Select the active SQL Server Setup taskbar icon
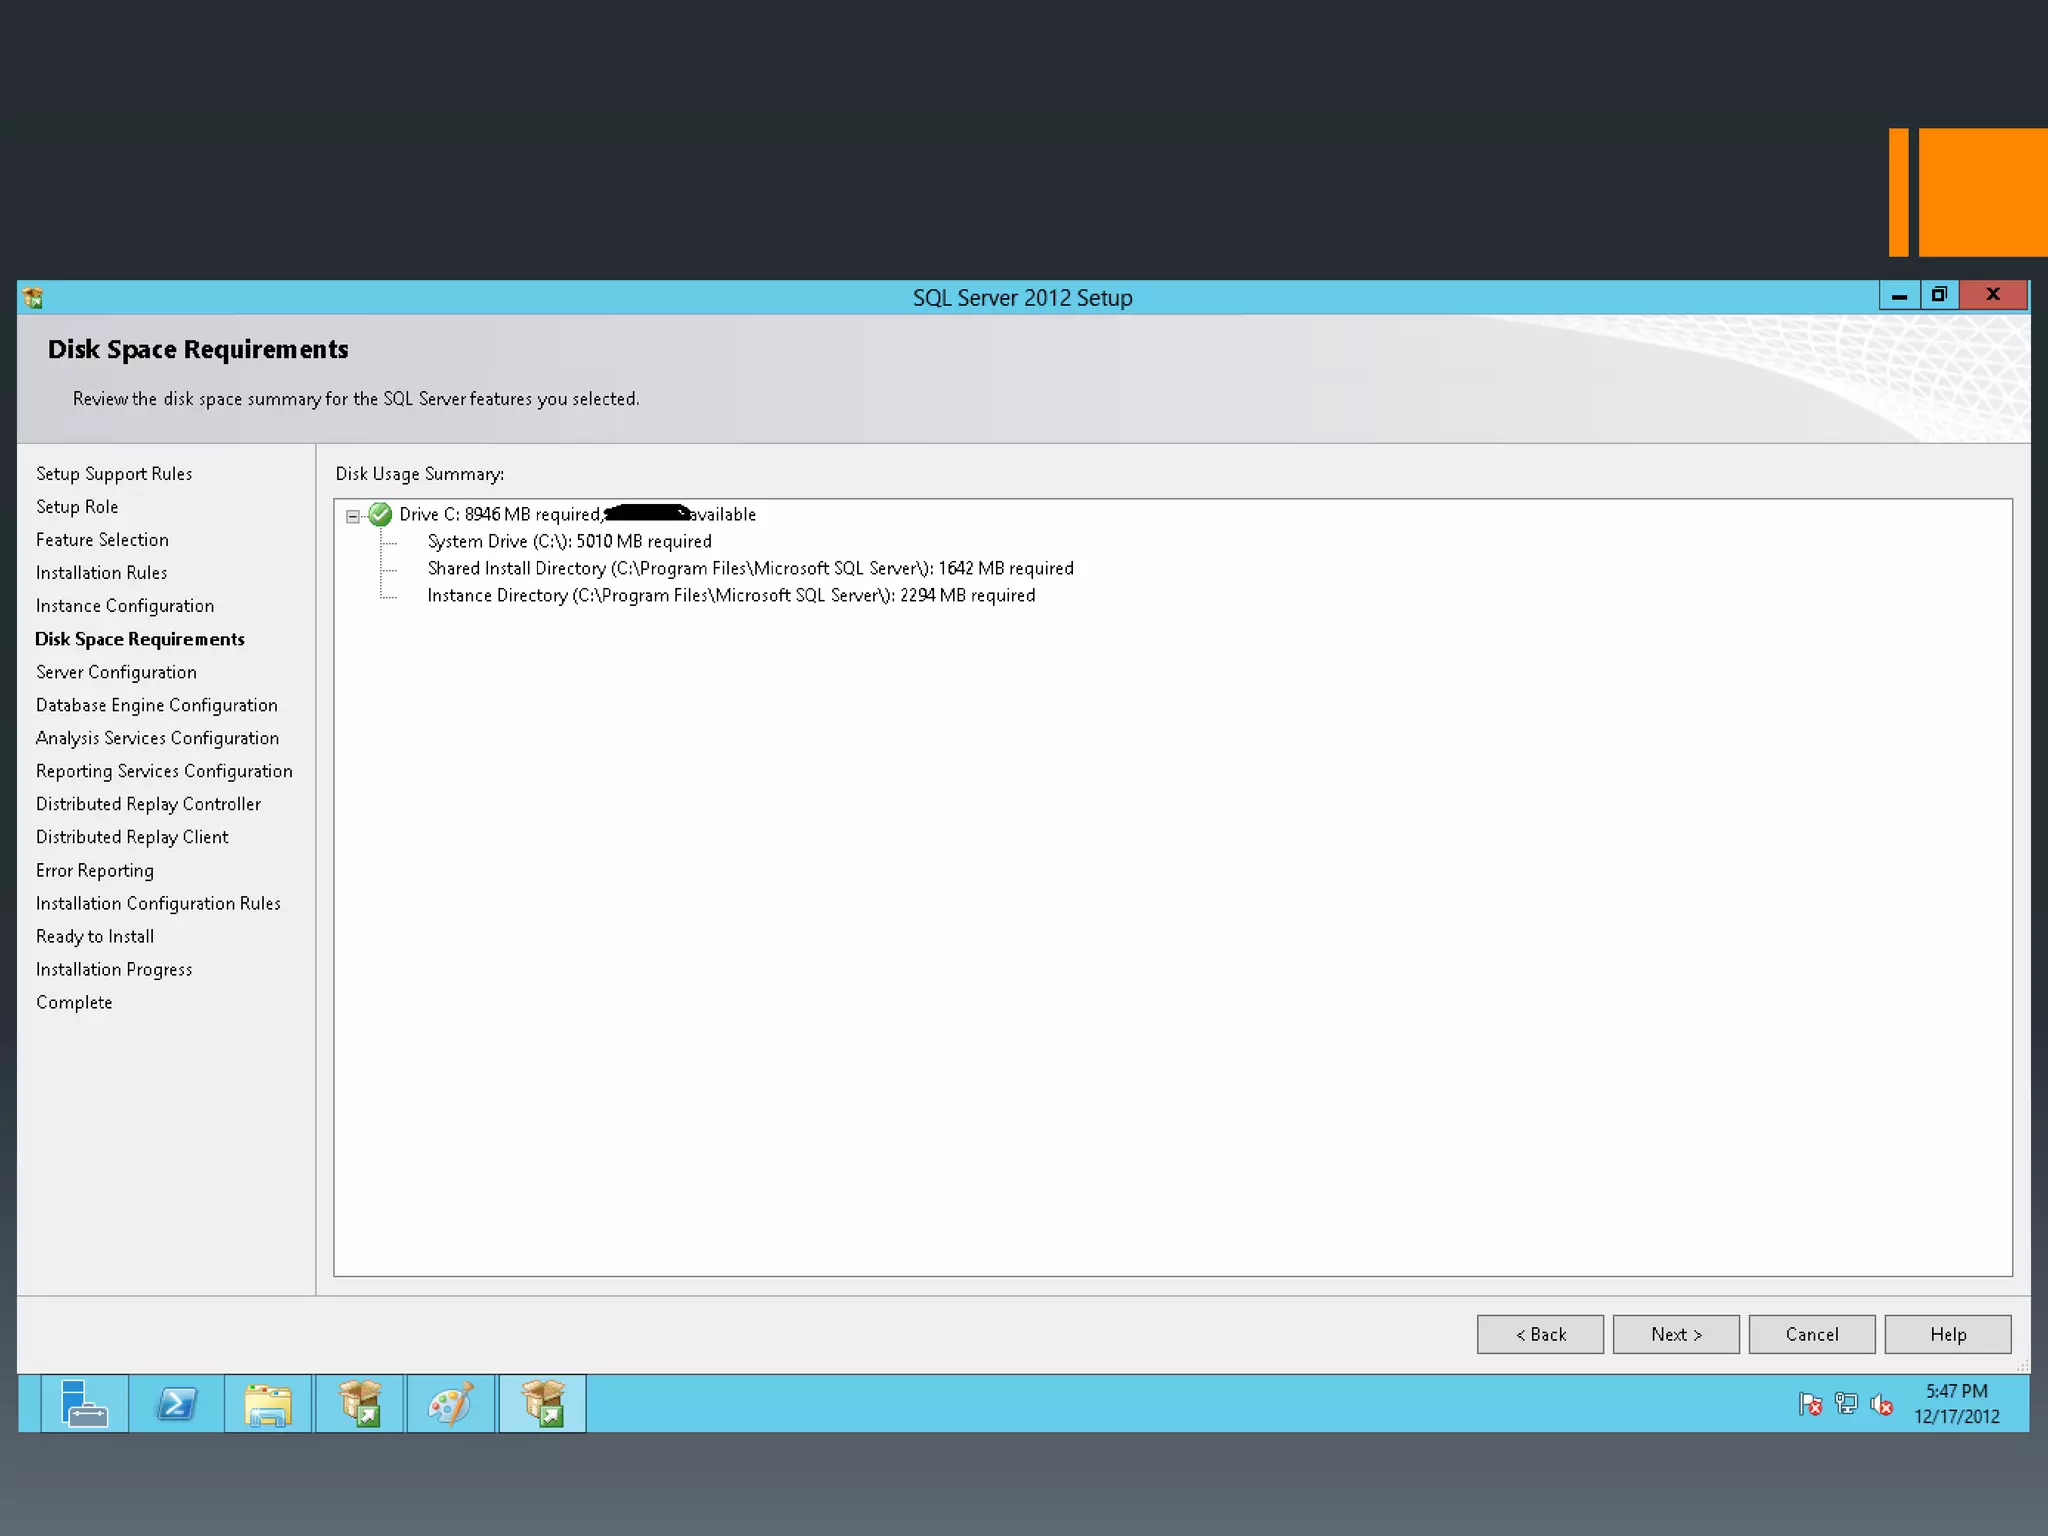 click(x=542, y=1403)
